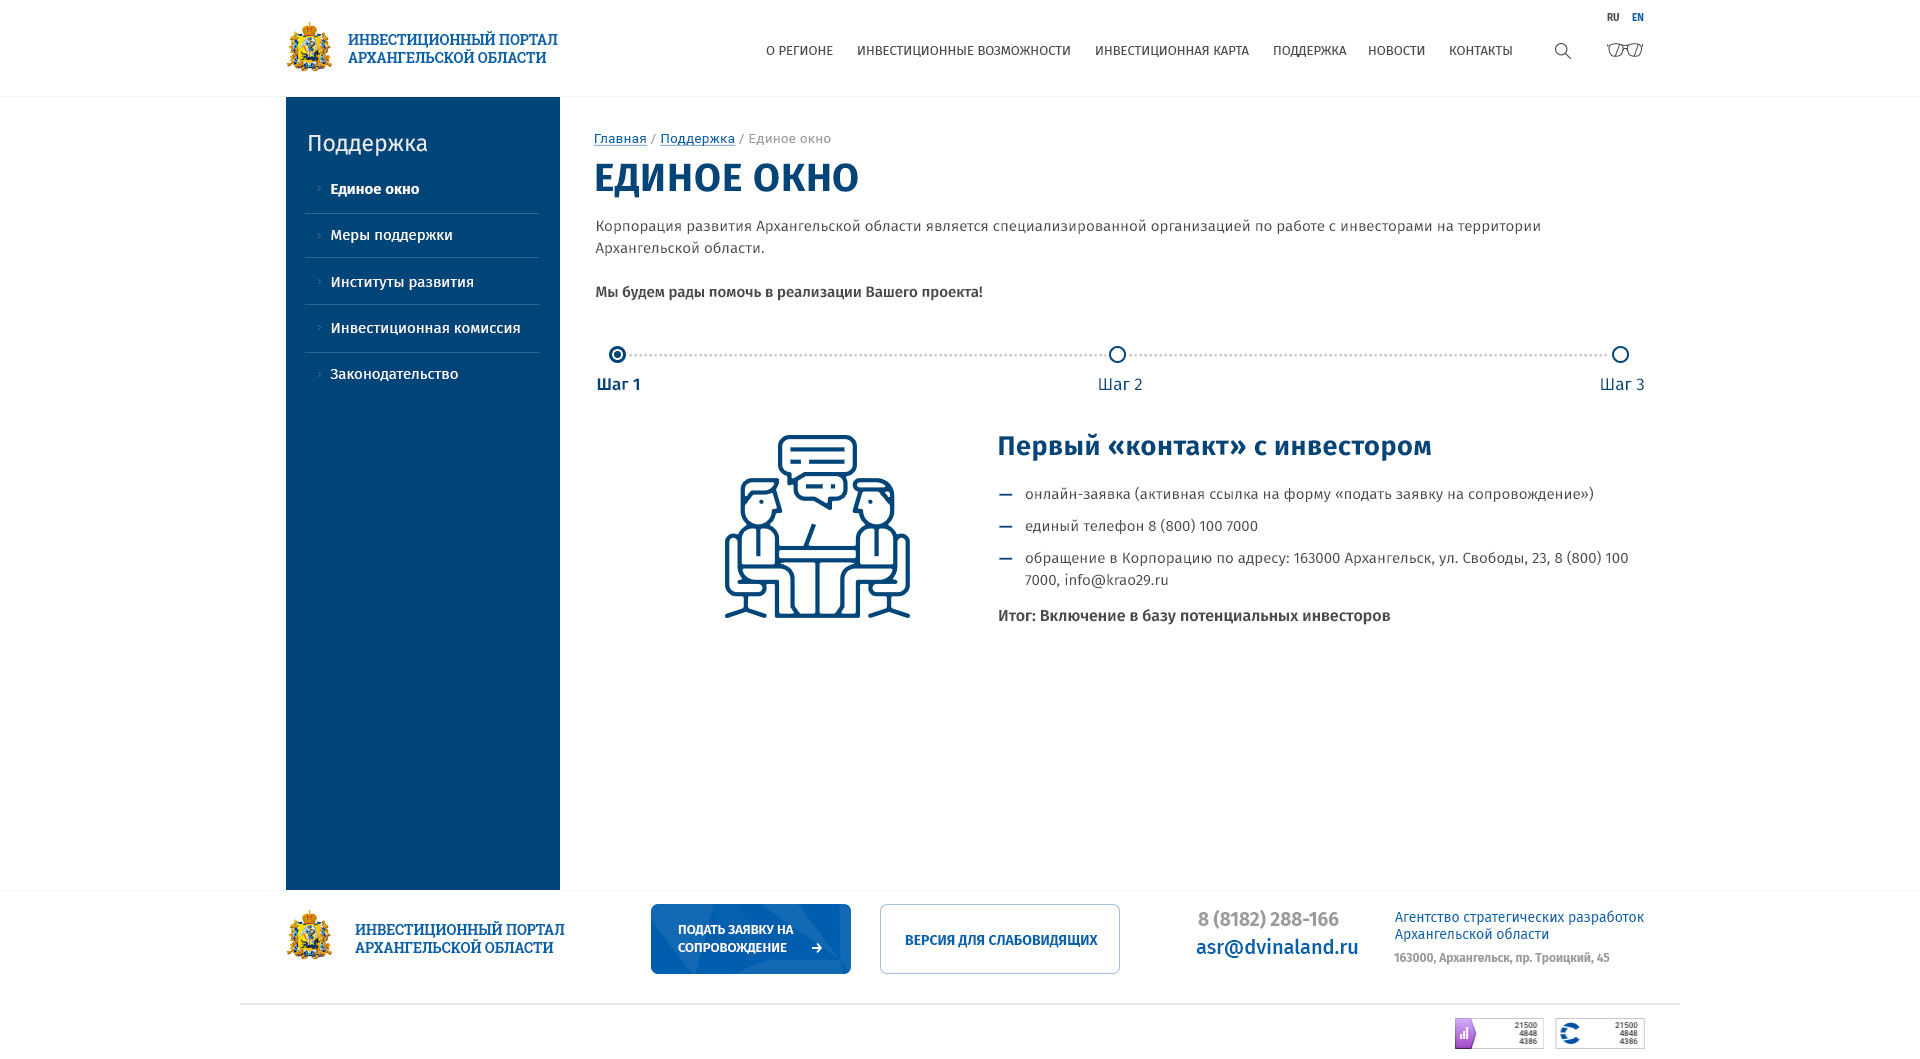Open Инвестиционные возможности menu item
Screen dimensions: 1920x1059
coord(963,51)
